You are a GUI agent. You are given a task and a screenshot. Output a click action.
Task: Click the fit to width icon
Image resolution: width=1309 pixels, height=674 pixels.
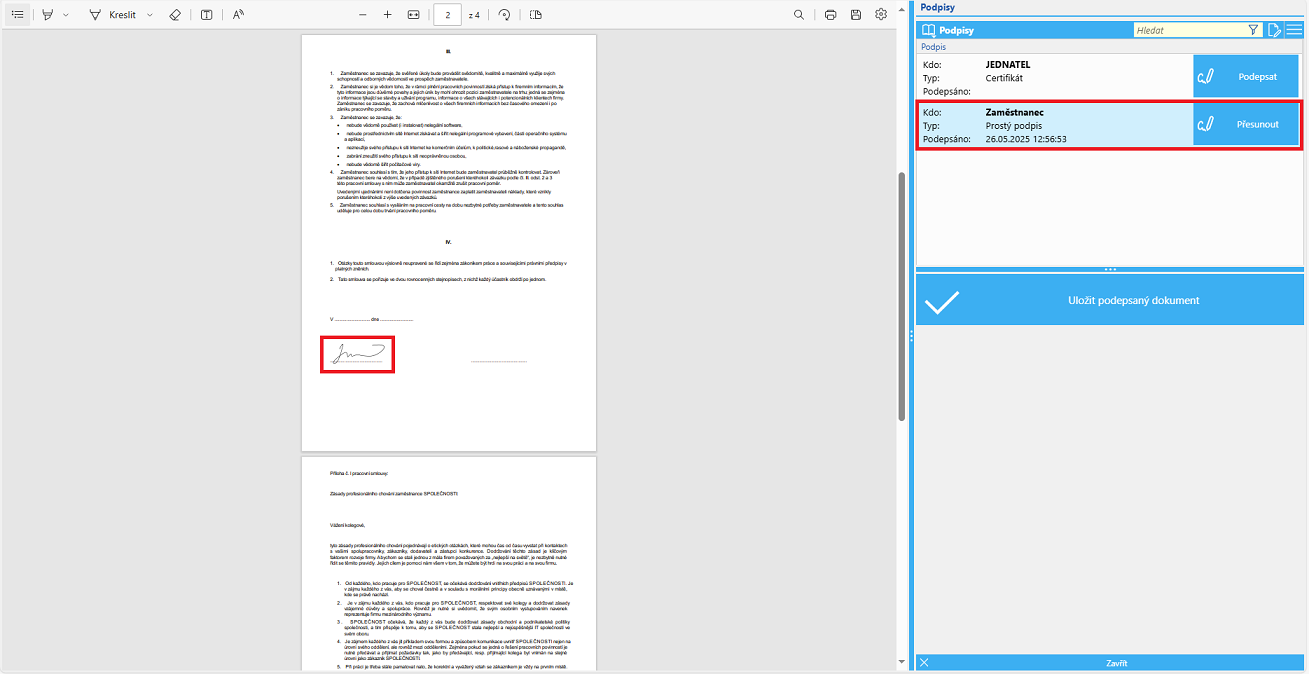414,15
